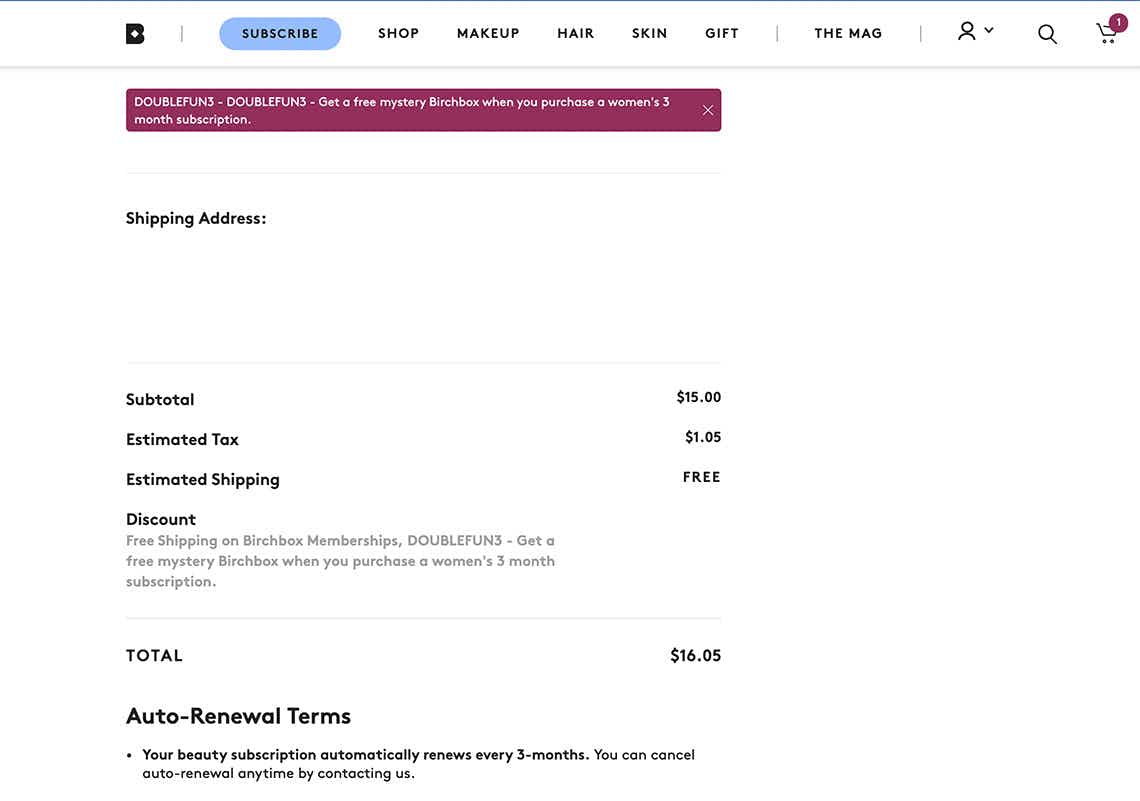This screenshot has height=801, width=1140.
Task: Open the account user icon
Action: coord(966,31)
